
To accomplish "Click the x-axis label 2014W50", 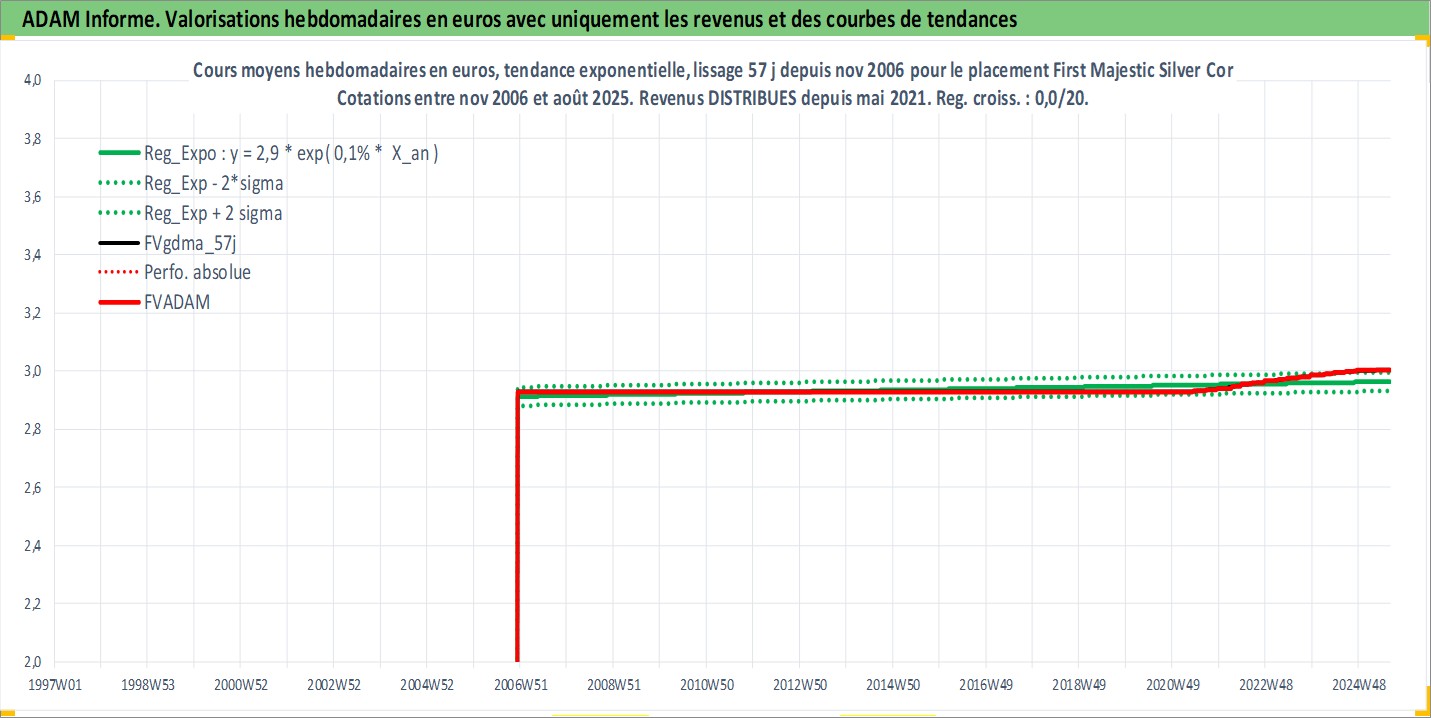I will pyautogui.click(x=893, y=685).
